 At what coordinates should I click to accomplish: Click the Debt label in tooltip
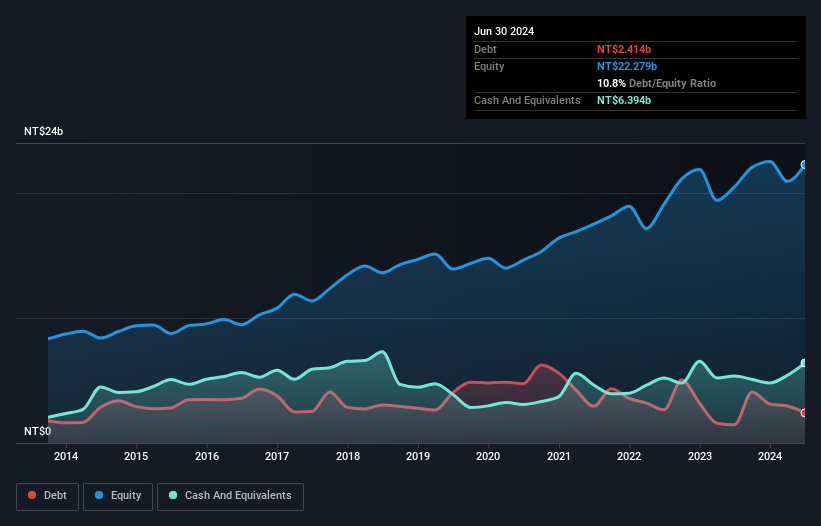[485, 49]
